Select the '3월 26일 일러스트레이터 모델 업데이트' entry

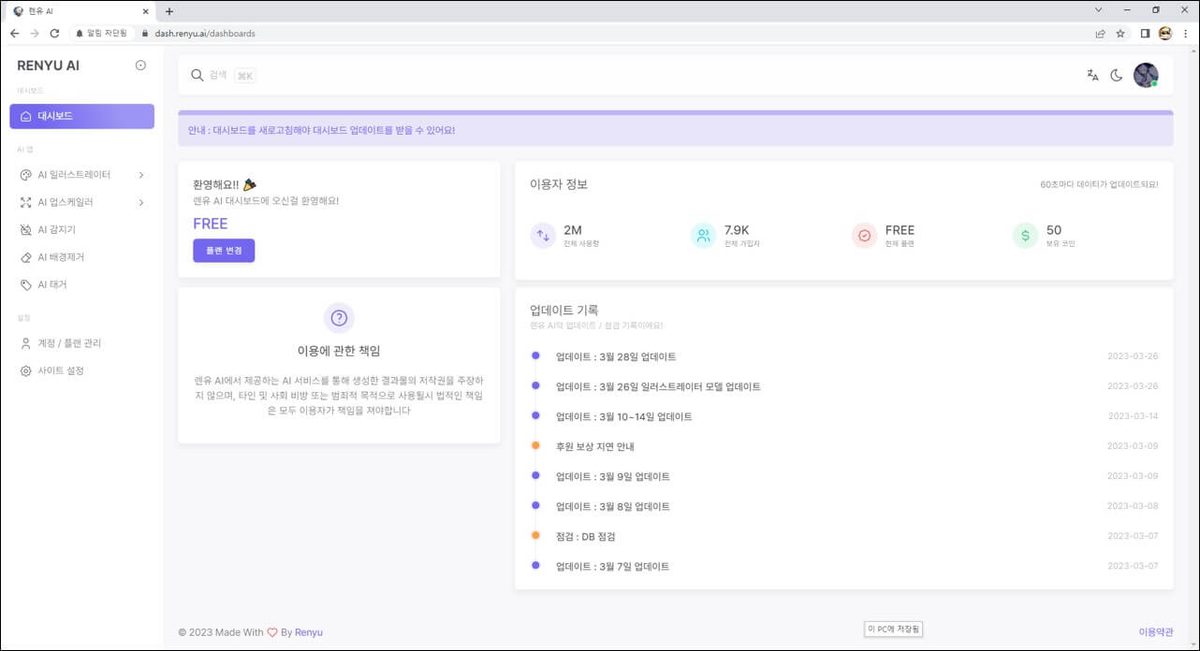pyautogui.click(x=658, y=387)
